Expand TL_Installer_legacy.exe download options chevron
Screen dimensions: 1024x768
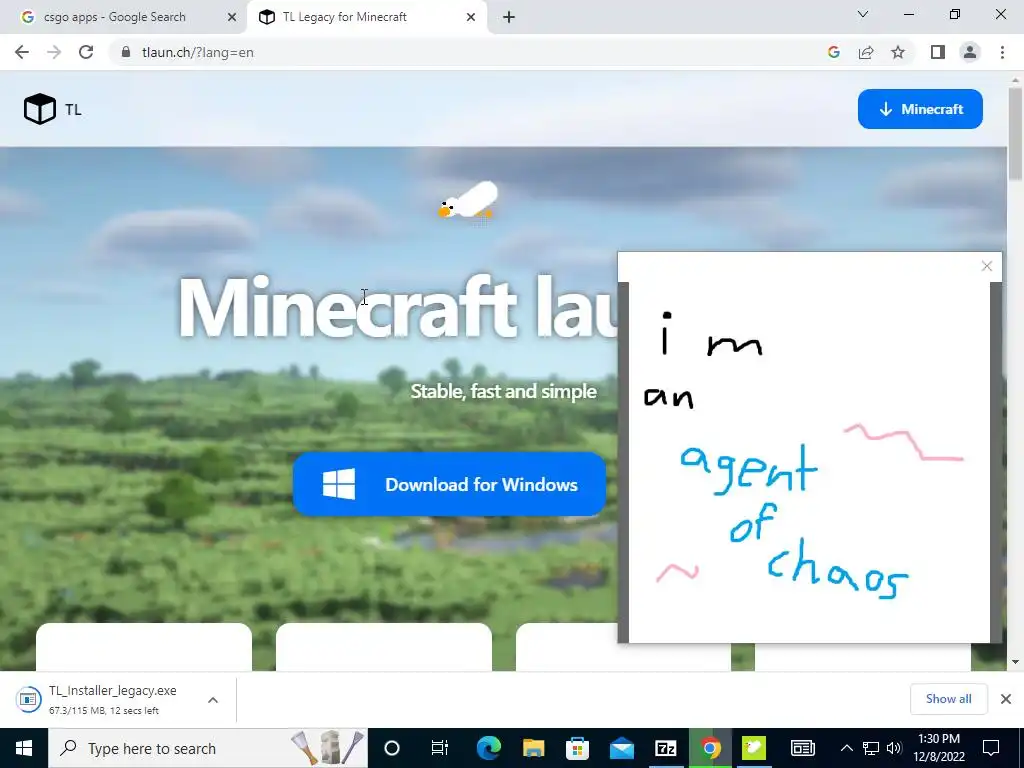pos(213,699)
